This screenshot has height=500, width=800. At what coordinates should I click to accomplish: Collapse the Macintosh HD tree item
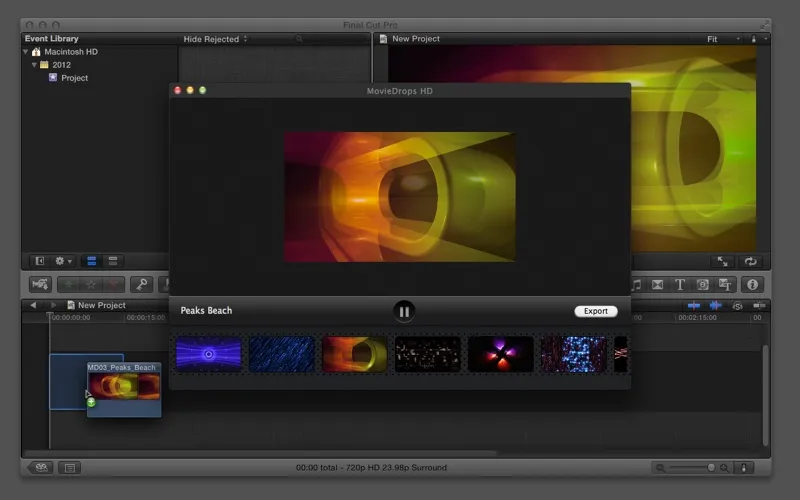(x=26, y=52)
